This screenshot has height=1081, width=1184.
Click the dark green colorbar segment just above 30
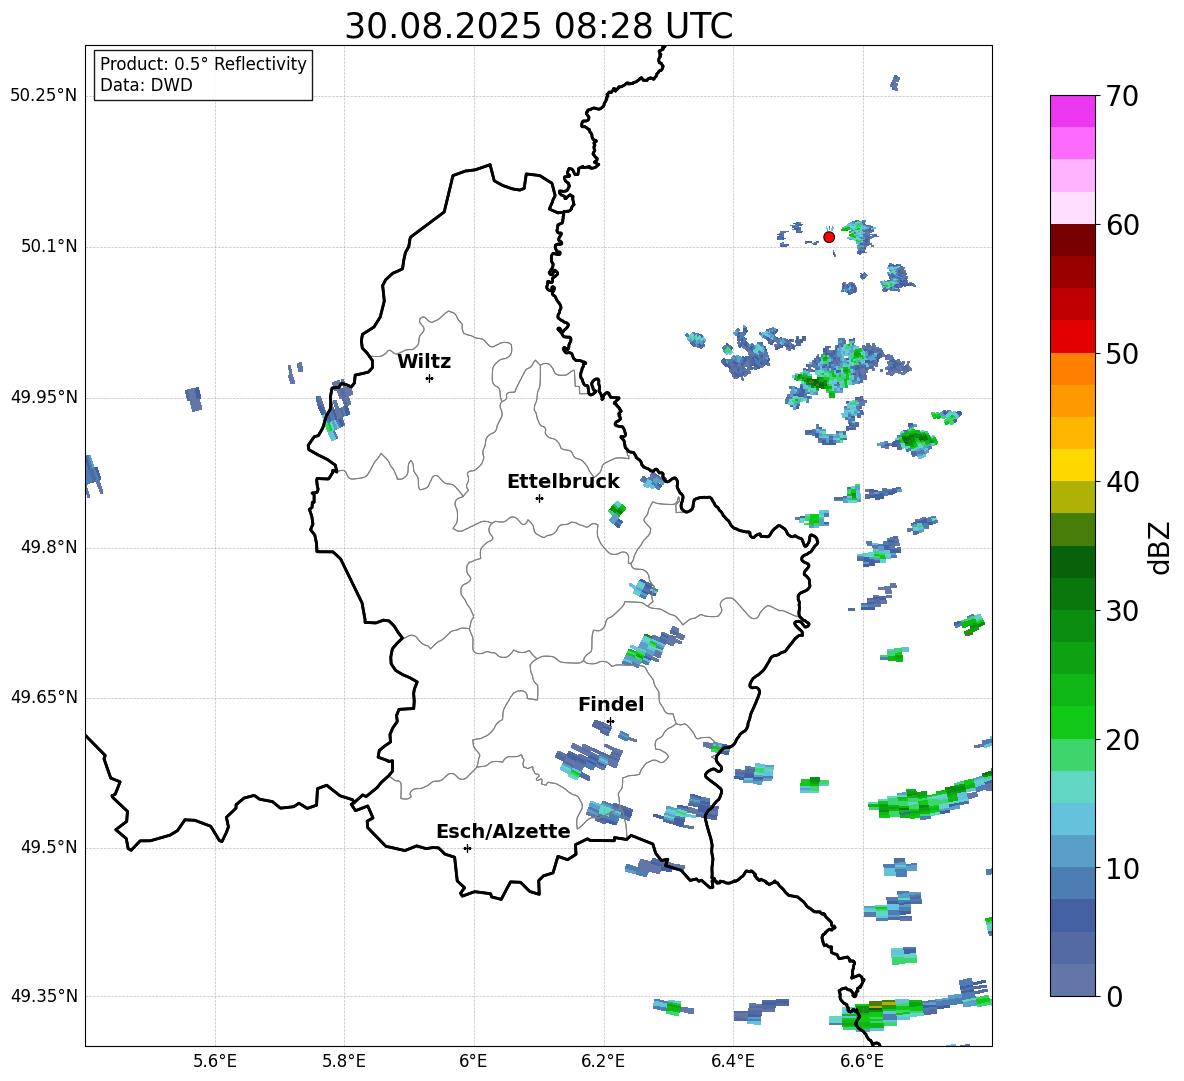(1072, 594)
